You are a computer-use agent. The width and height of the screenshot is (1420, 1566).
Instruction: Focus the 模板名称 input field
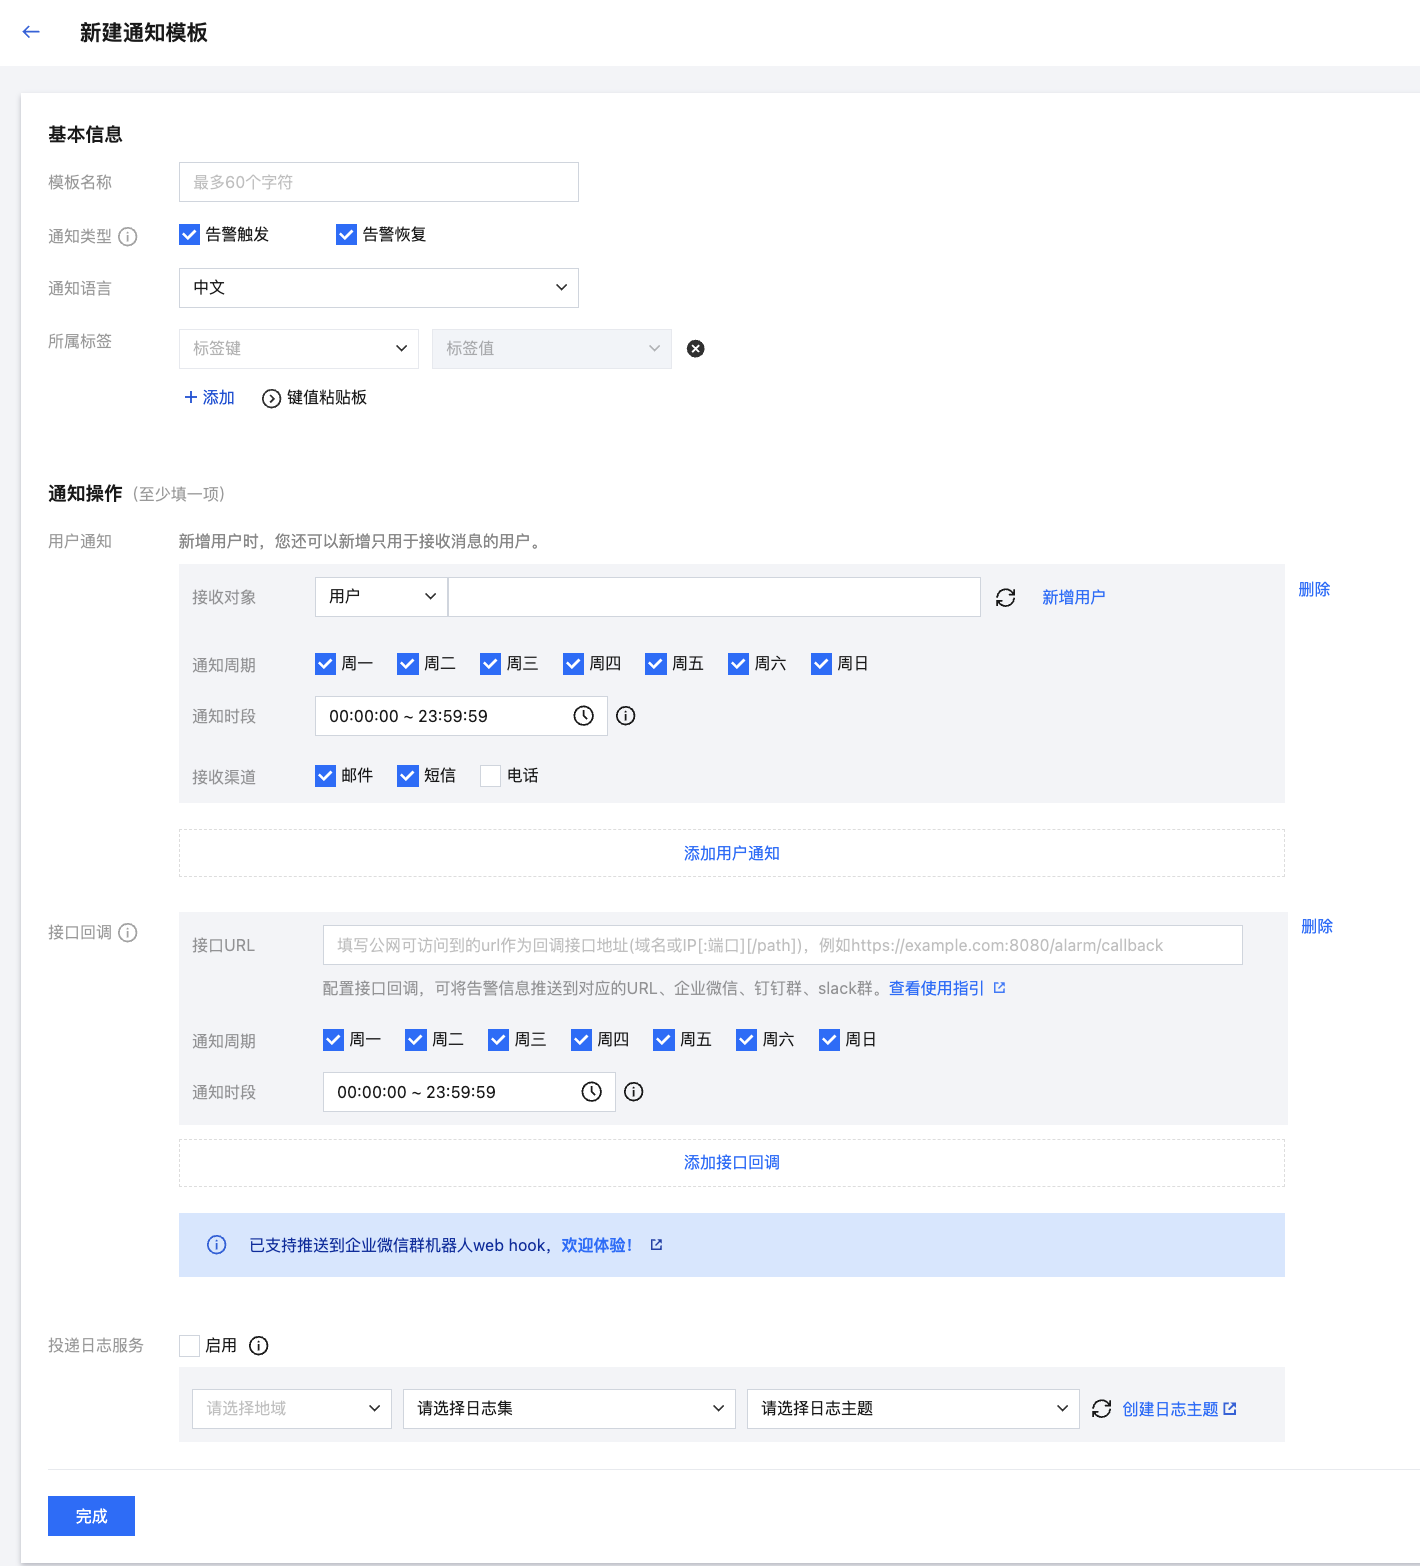(x=379, y=182)
